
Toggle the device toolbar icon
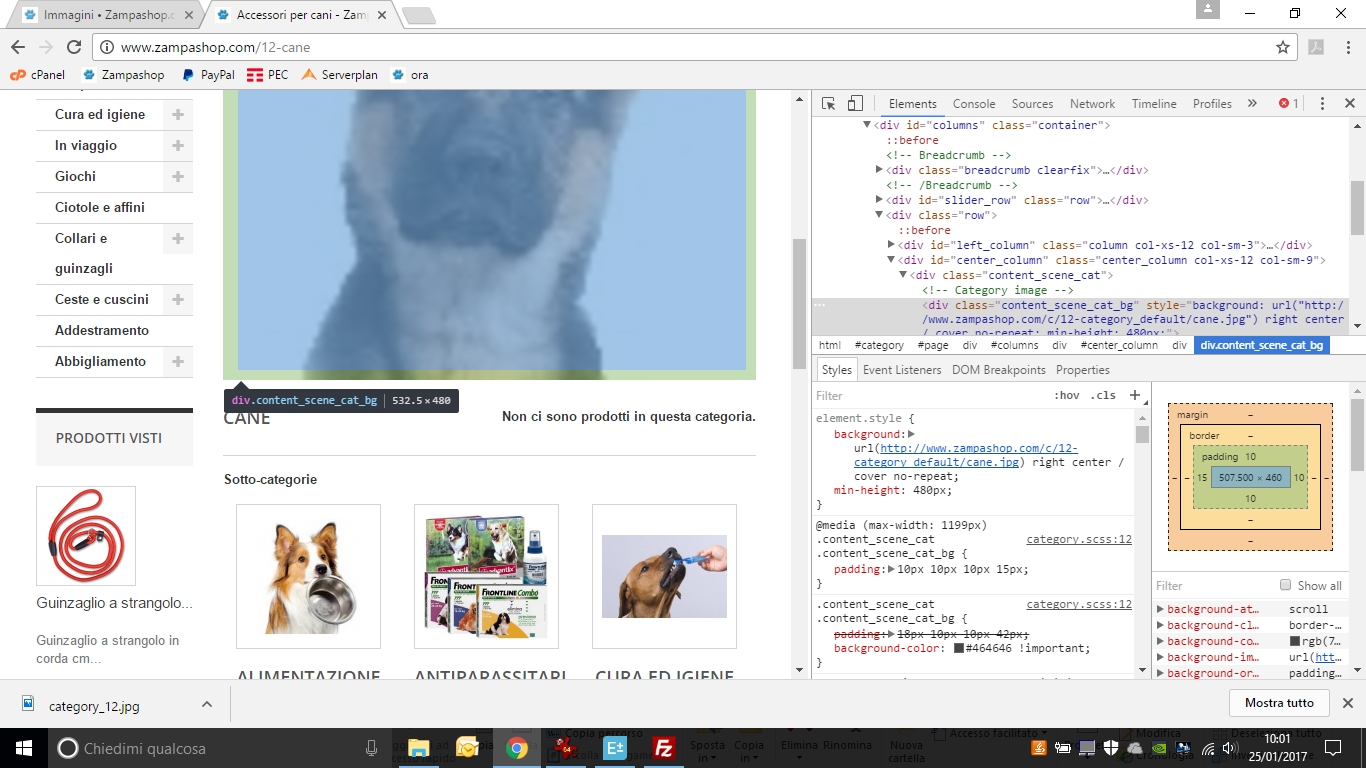tap(855, 104)
